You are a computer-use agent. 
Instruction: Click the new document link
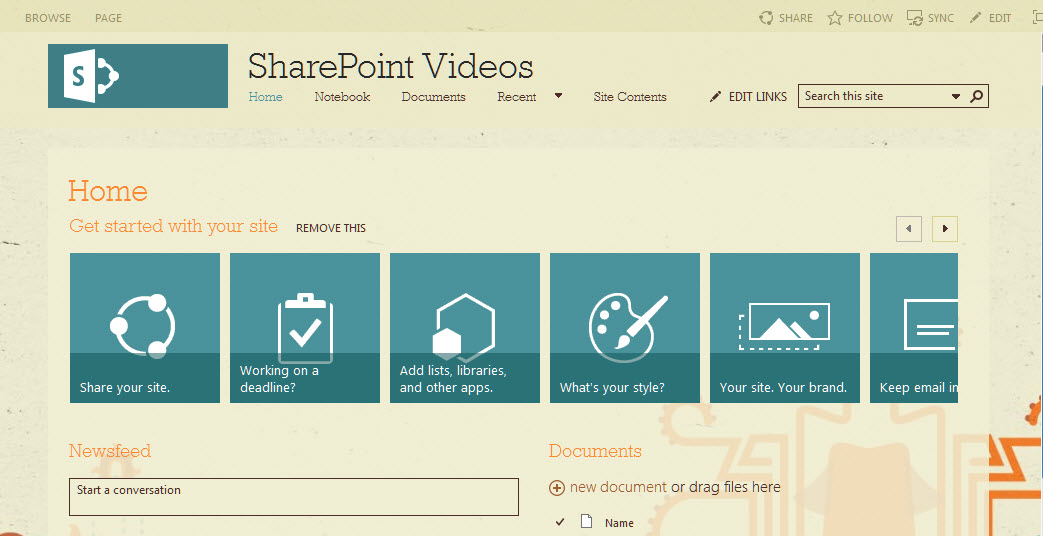tap(618, 487)
